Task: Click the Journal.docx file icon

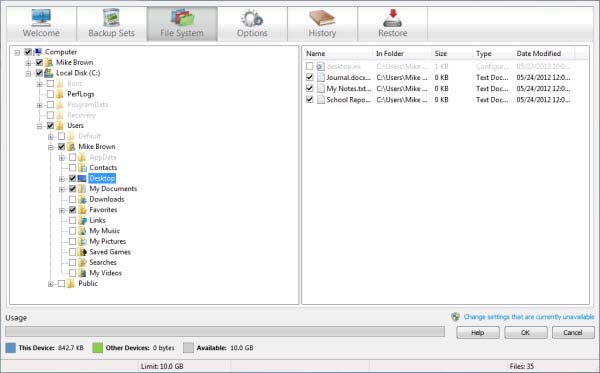Action: [321, 77]
